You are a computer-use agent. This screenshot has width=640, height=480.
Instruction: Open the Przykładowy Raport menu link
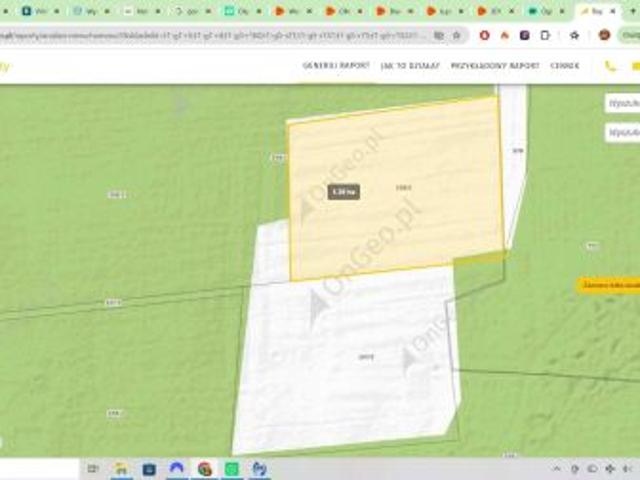495,65
